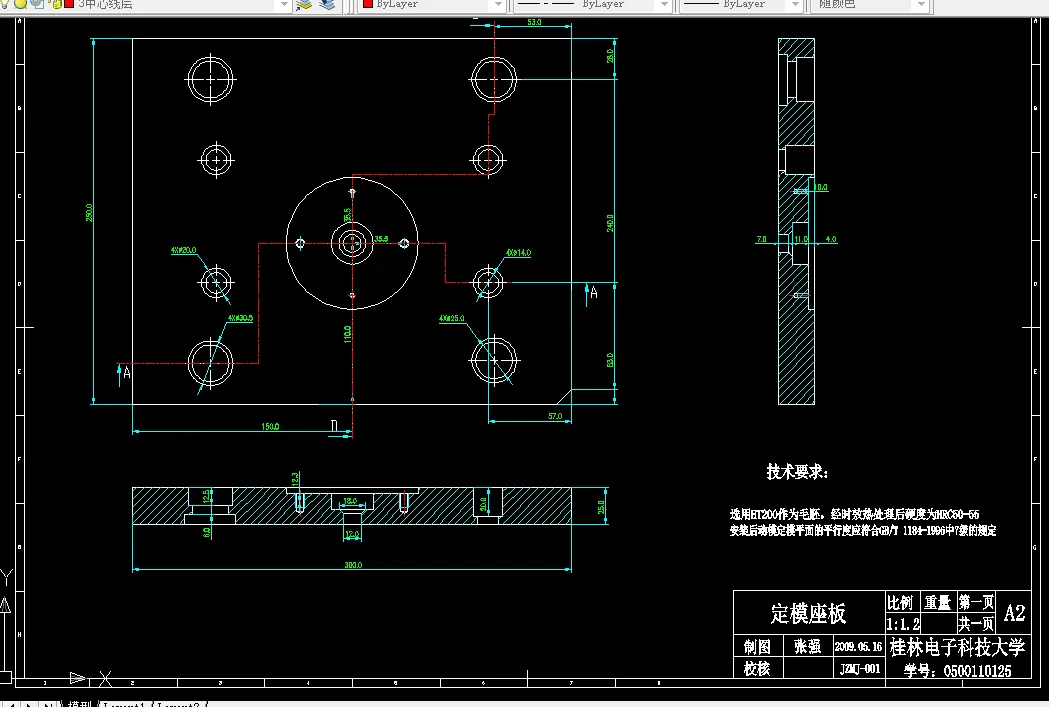The image size is (1049, 707).
Task: Select the 学号: 0500110125 text
Action: 957,670
